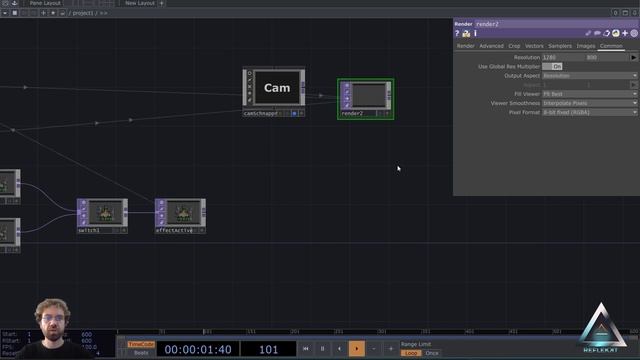Open Fill Viewer dropdown
This screenshot has height=360, width=640.
(589, 94)
